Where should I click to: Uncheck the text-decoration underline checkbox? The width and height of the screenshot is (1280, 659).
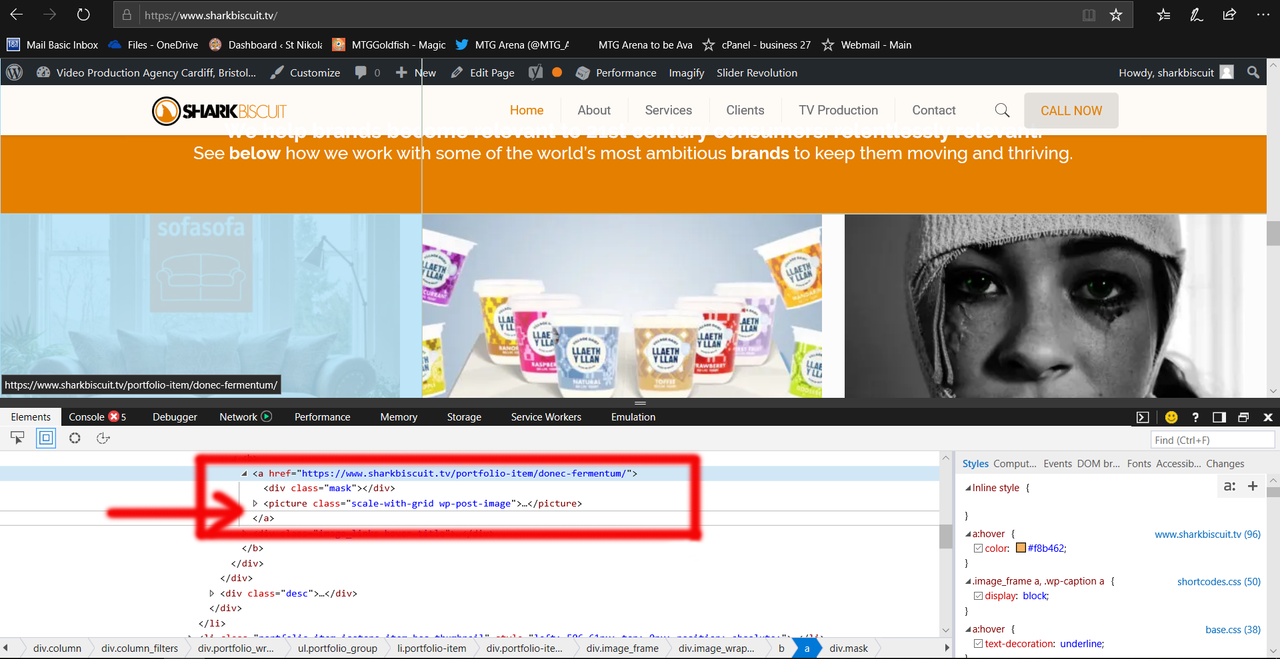click(x=979, y=643)
